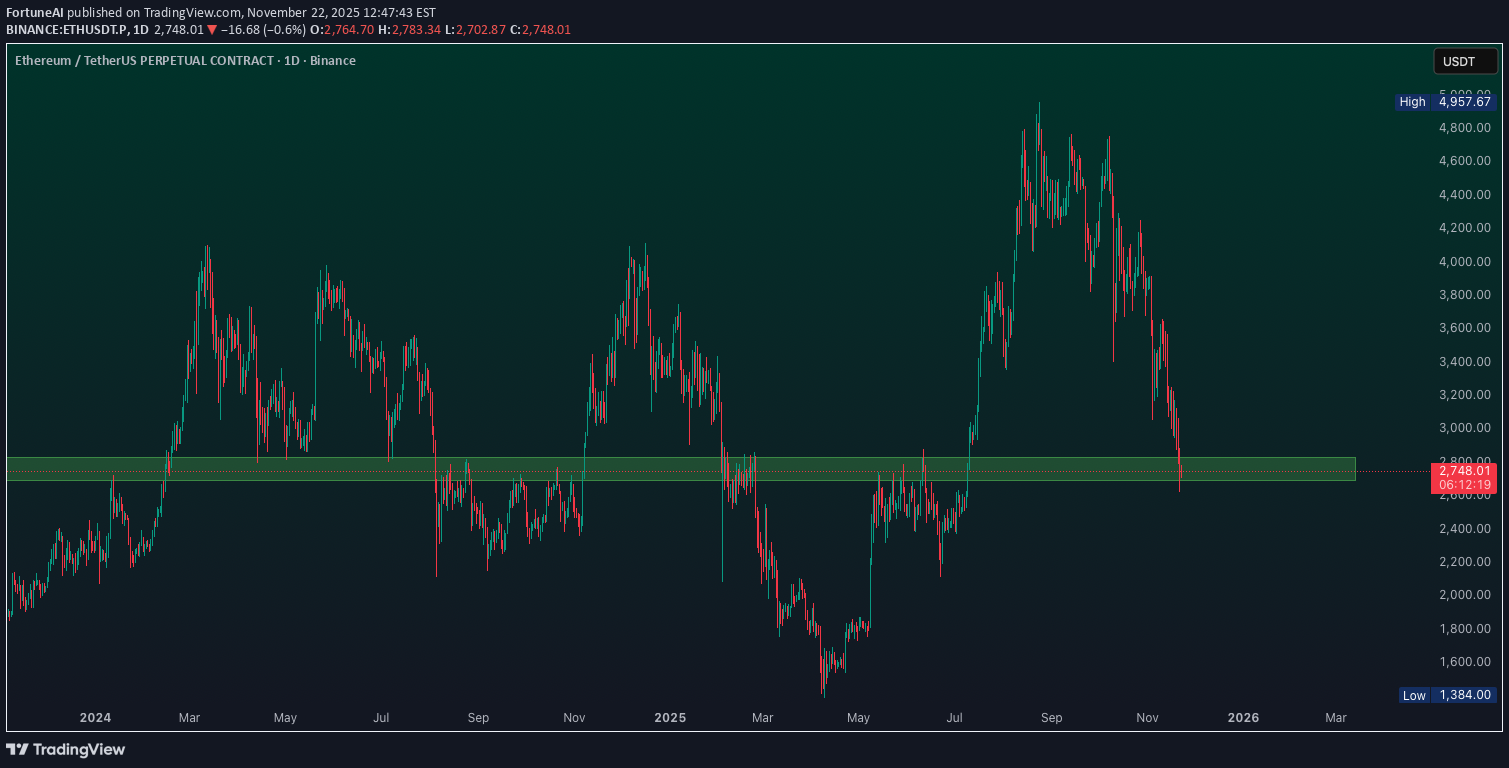Screen dimensions: 1509x768
Task: Select the red current price tag 2,748.01
Action: click(1465, 470)
